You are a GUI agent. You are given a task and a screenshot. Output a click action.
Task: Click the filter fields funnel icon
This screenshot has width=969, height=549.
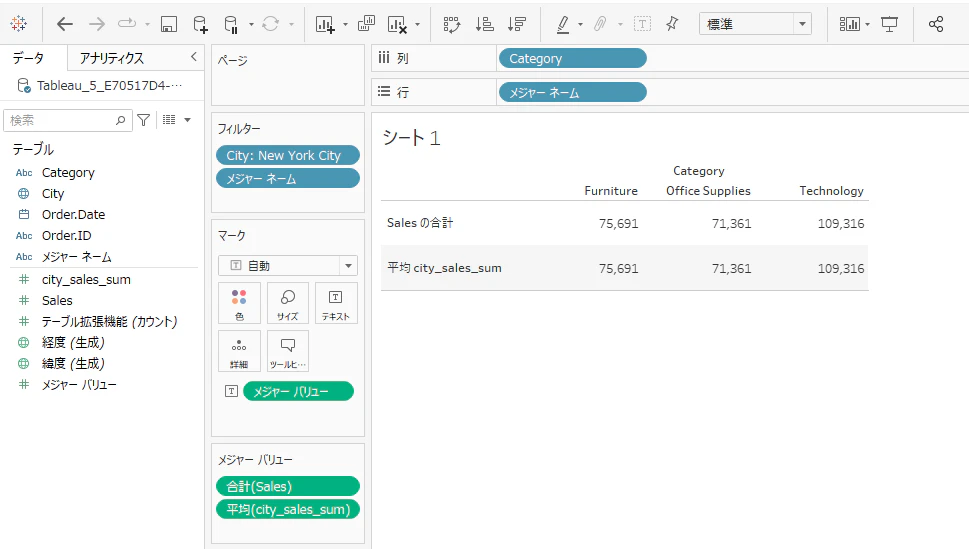coord(143,120)
